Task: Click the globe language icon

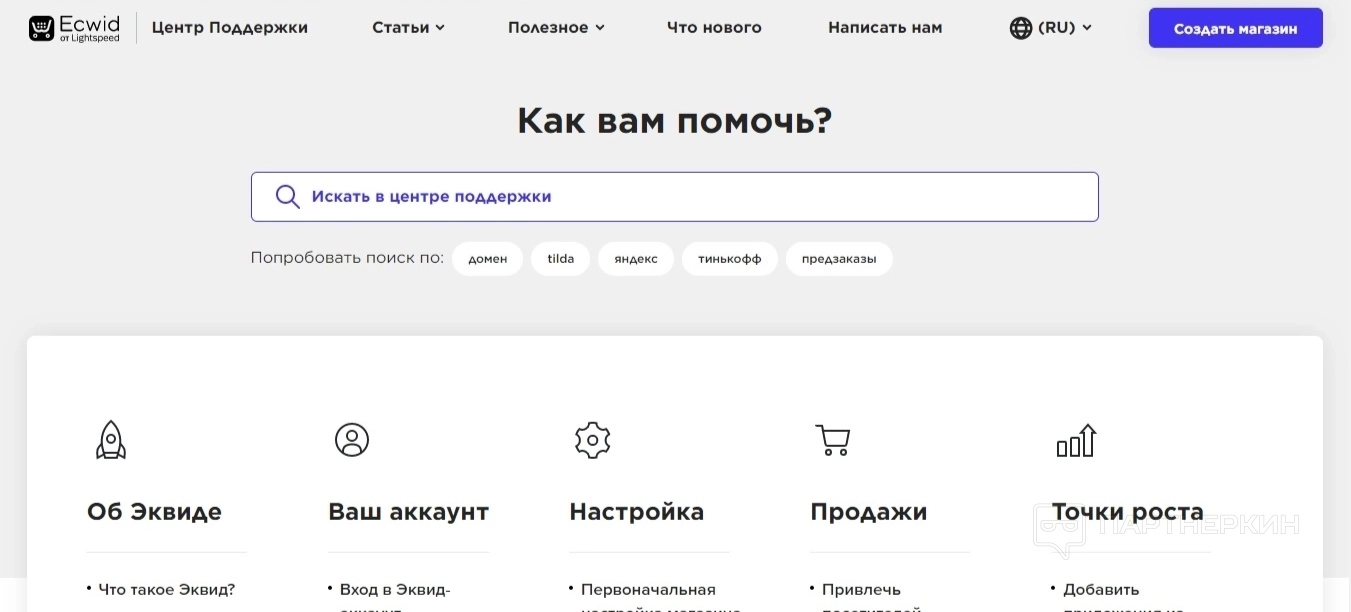Action: tap(1021, 28)
